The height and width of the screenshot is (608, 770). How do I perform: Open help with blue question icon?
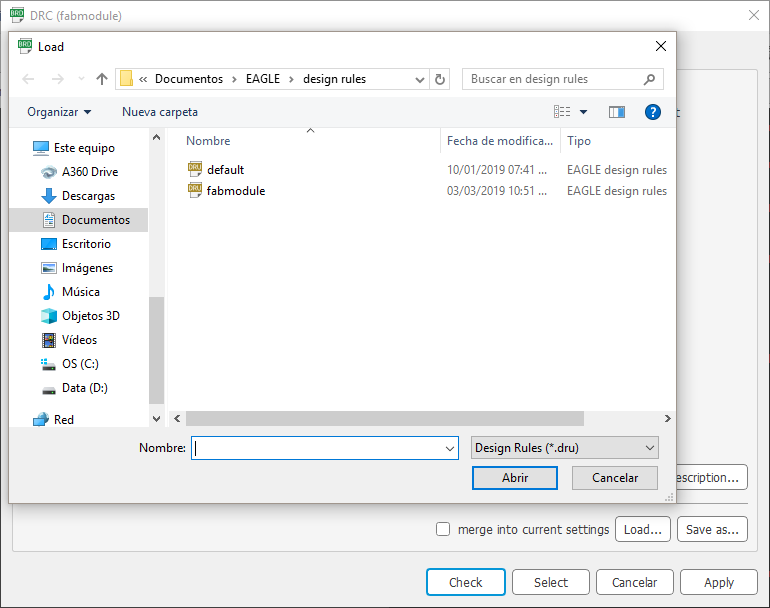pos(653,112)
